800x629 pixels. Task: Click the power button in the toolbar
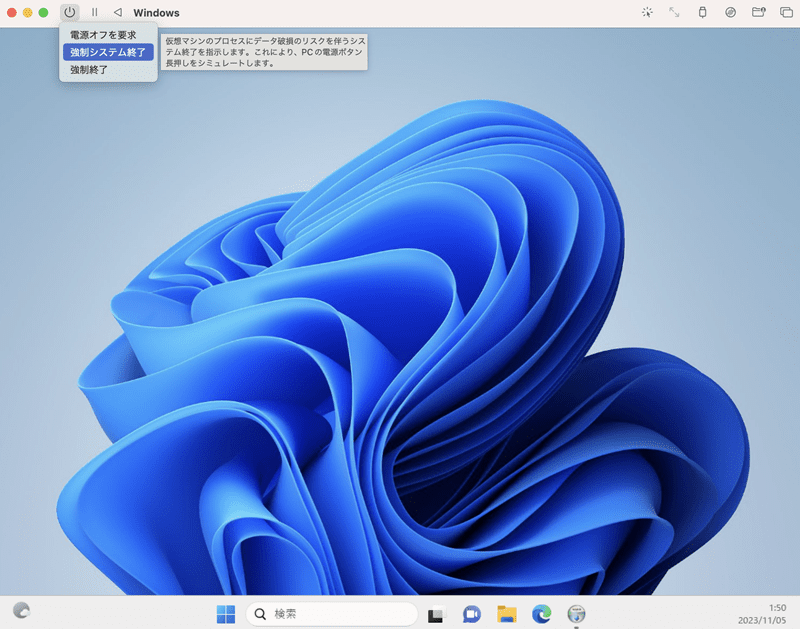pyautogui.click(x=69, y=12)
